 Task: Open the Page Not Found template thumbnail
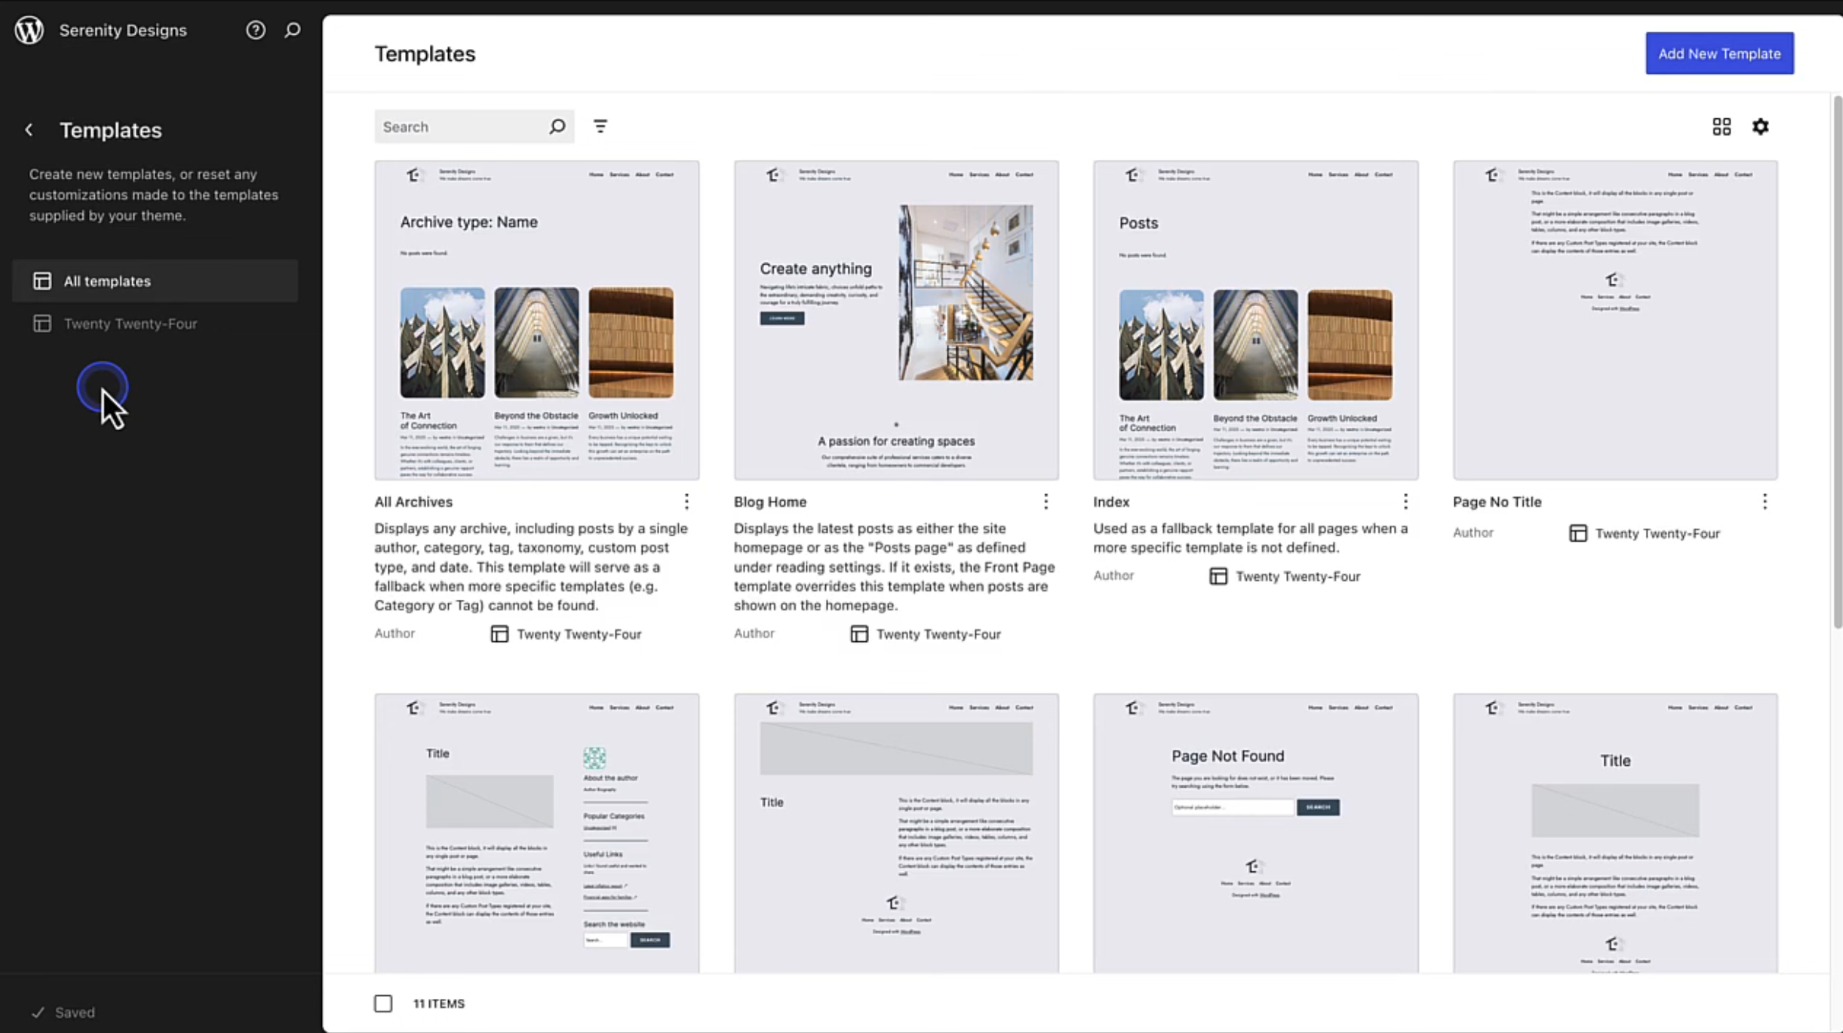click(x=1256, y=833)
